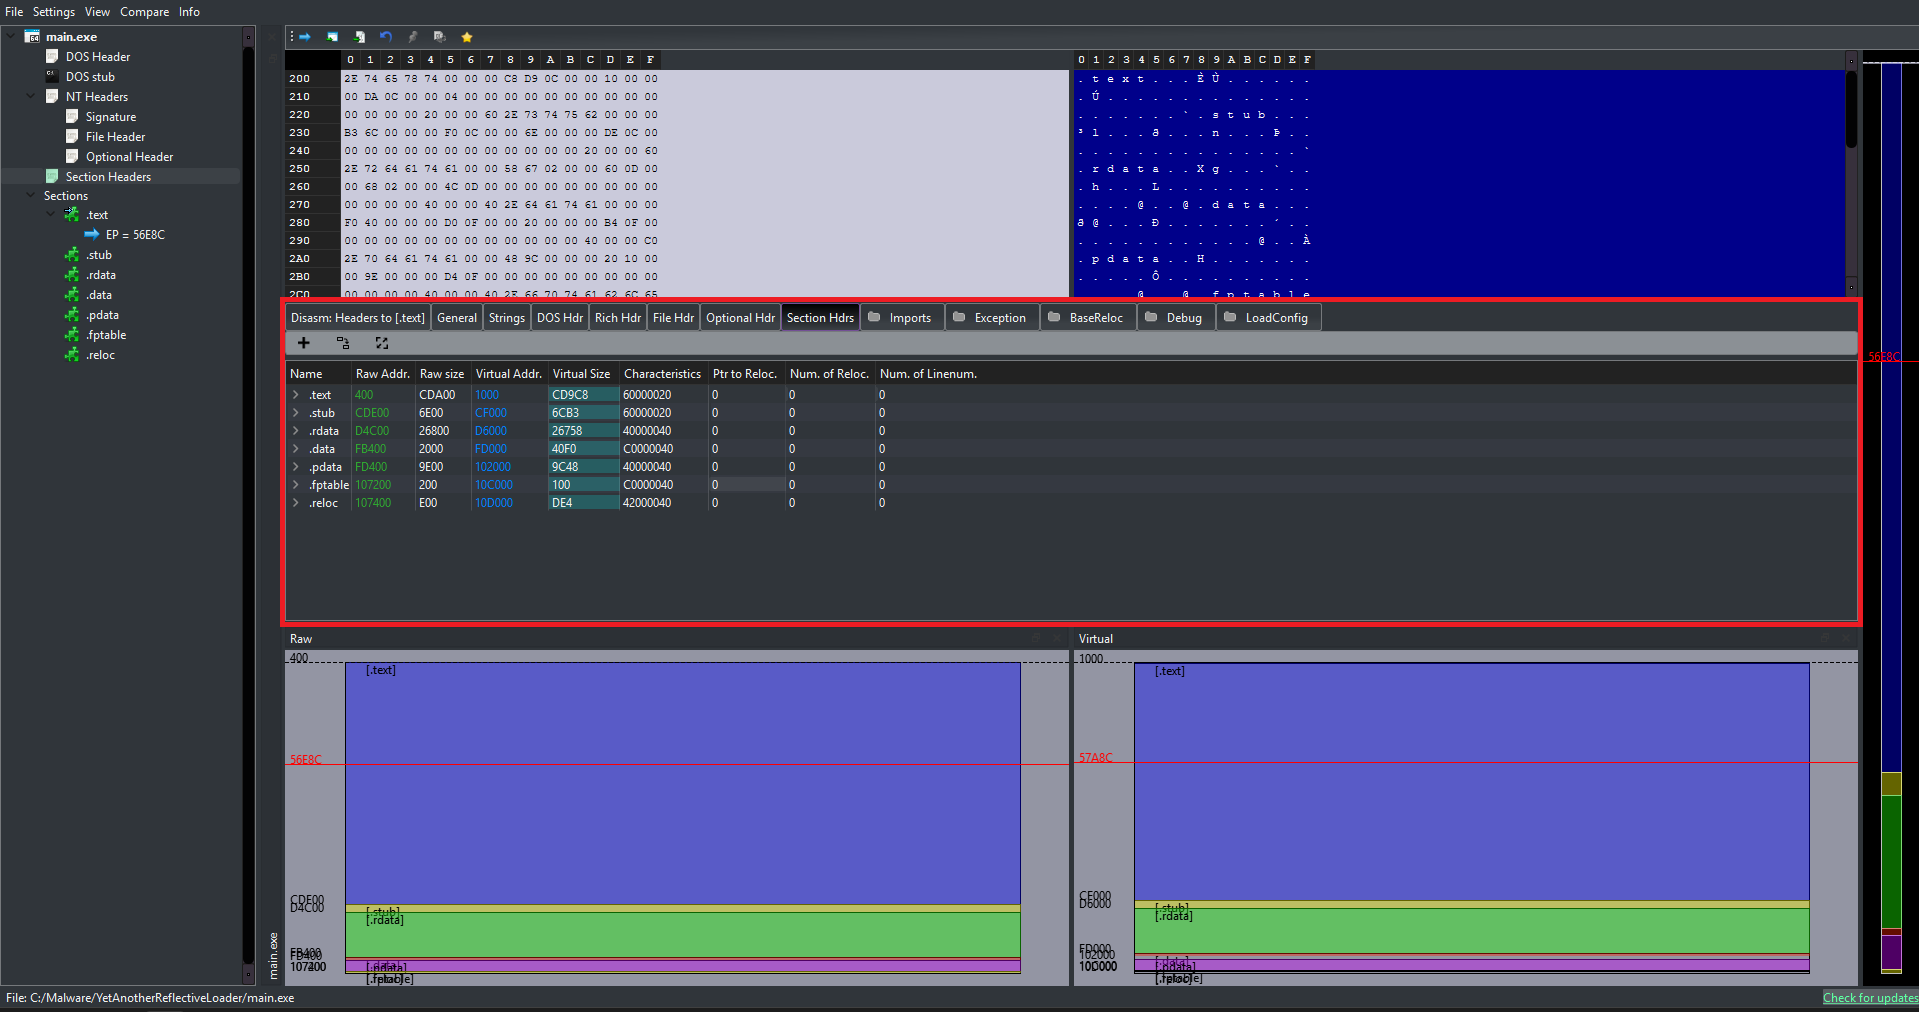Expand the .rdata row in section table
This screenshot has width=1919, height=1012.
(296, 431)
